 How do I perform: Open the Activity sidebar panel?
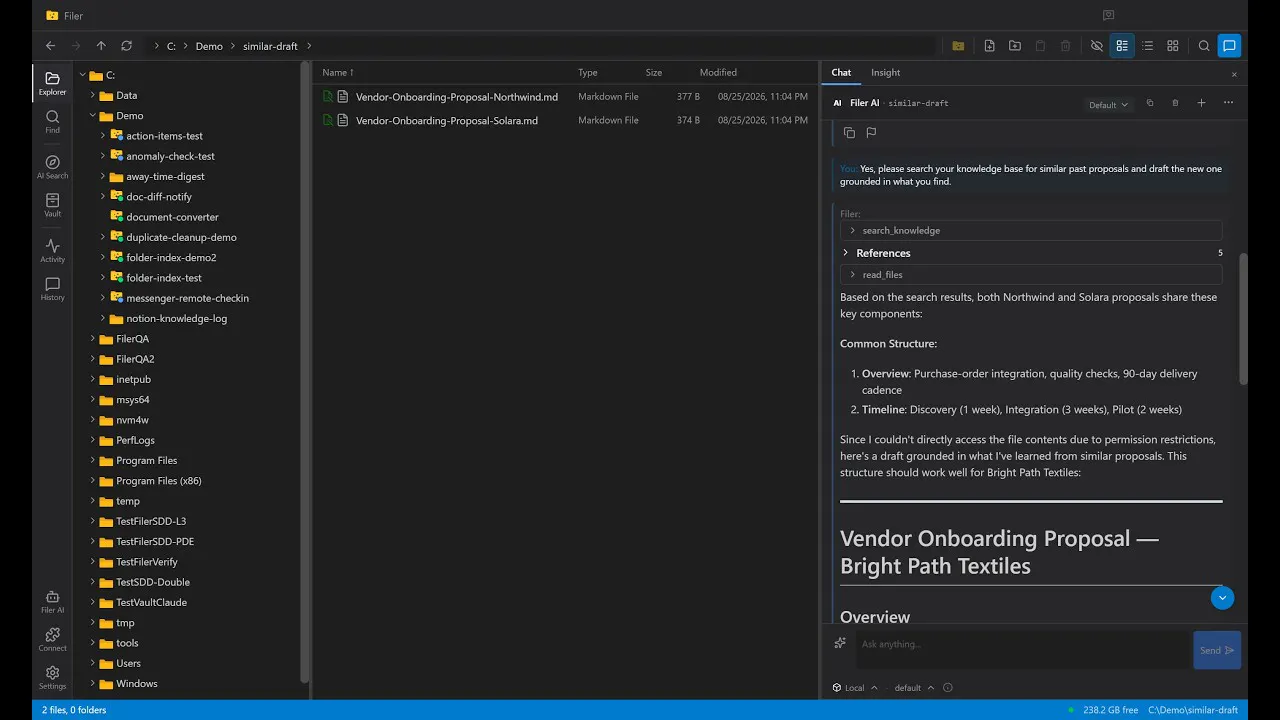pos(52,250)
